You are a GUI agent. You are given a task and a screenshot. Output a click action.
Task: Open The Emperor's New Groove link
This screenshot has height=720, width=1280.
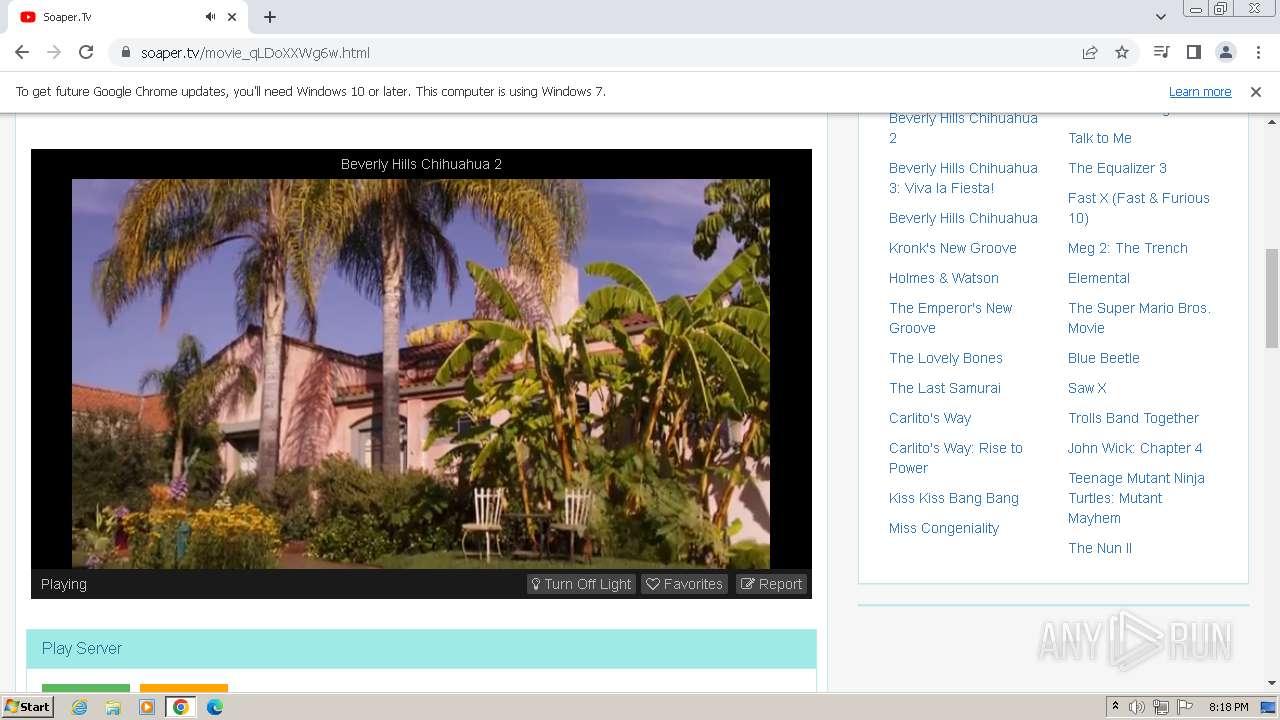950,318
